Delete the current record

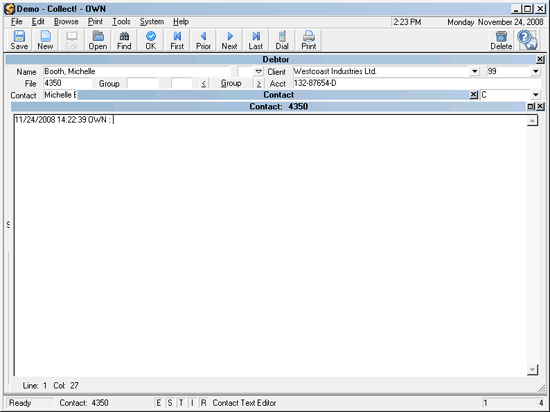(x=501, y=40)
